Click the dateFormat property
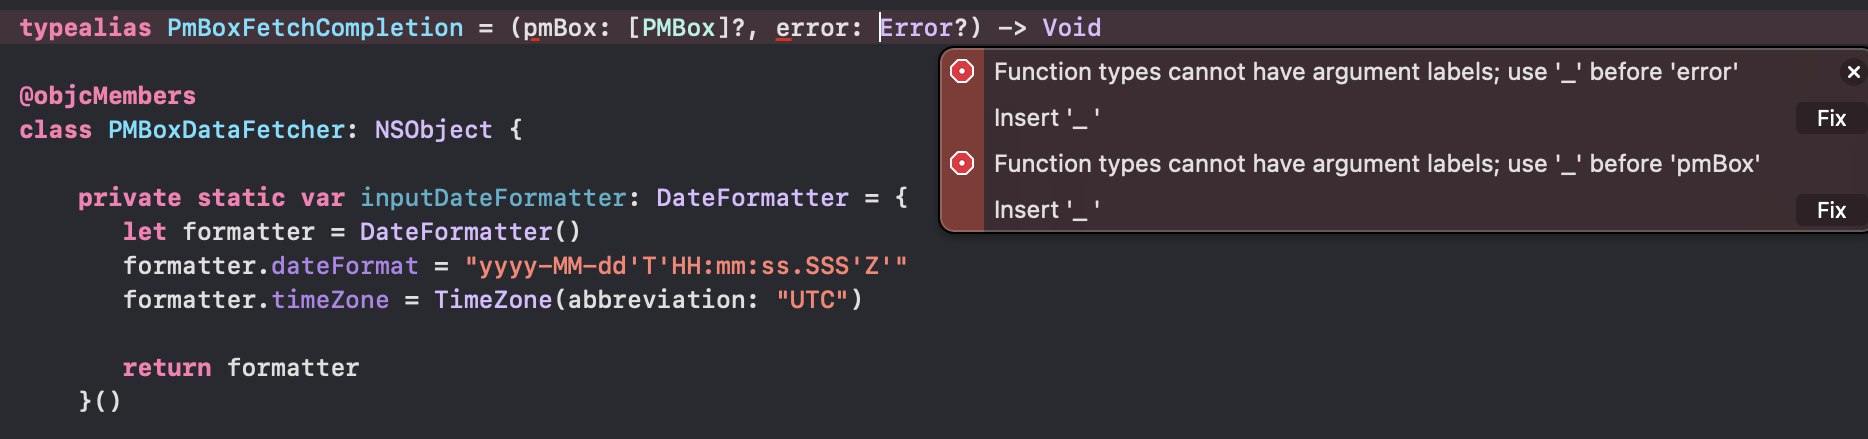Screen dimensions: 1868x439 (x=345, y=266)
